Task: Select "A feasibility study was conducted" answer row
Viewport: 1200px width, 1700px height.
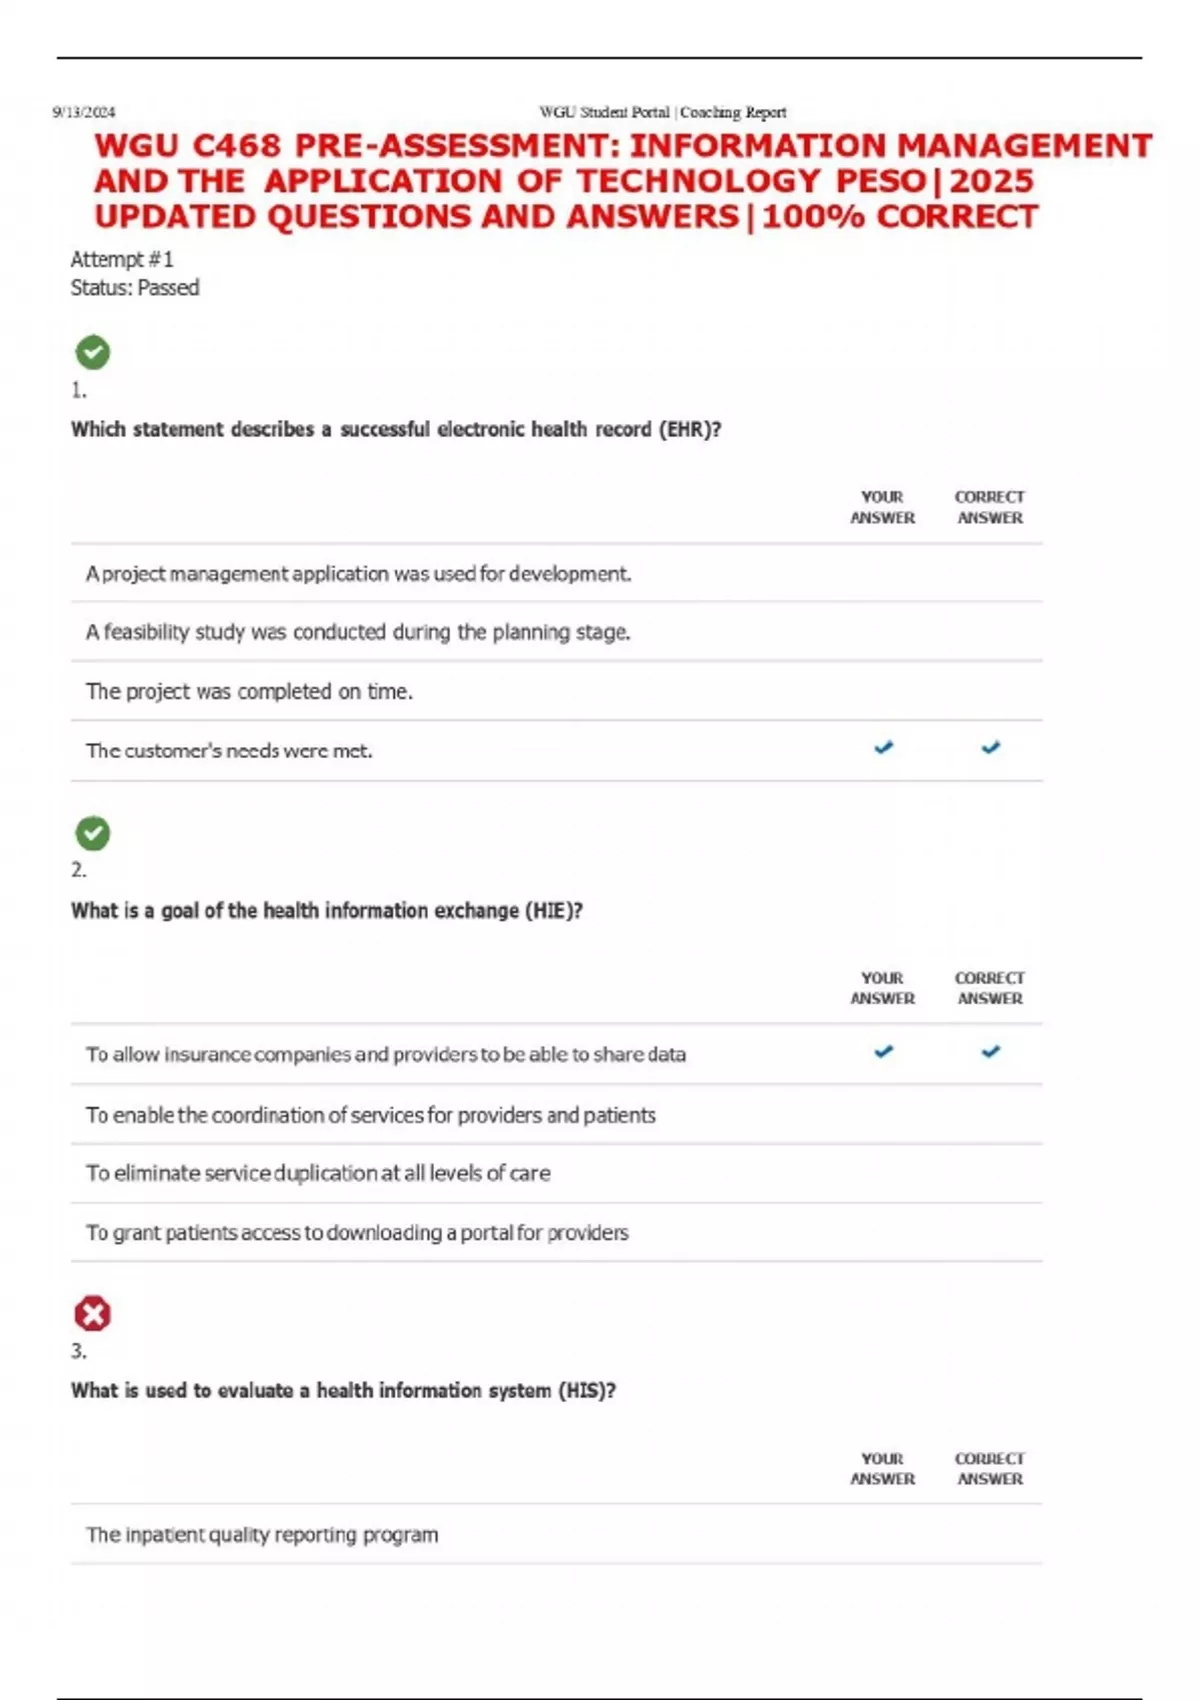Action: pos(357,632)
